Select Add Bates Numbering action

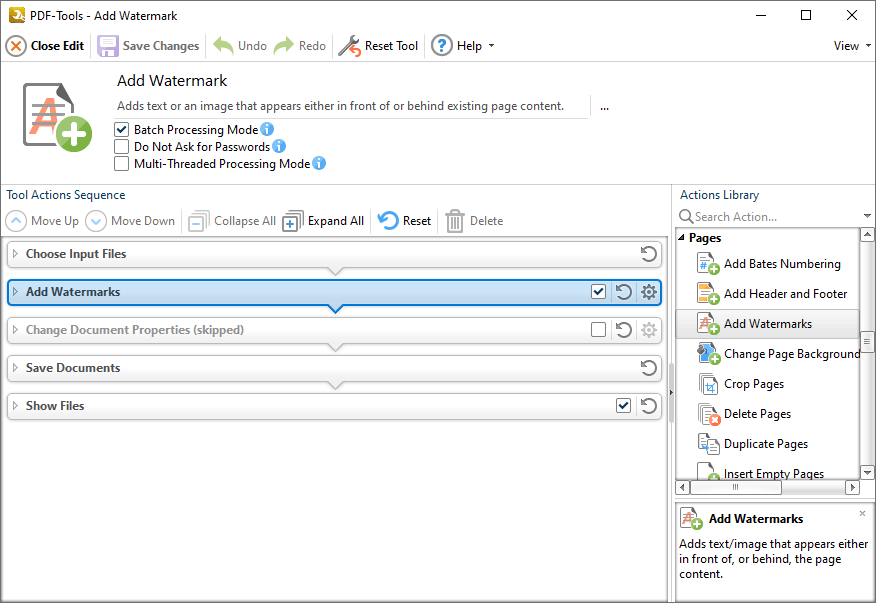pos(782,264)
